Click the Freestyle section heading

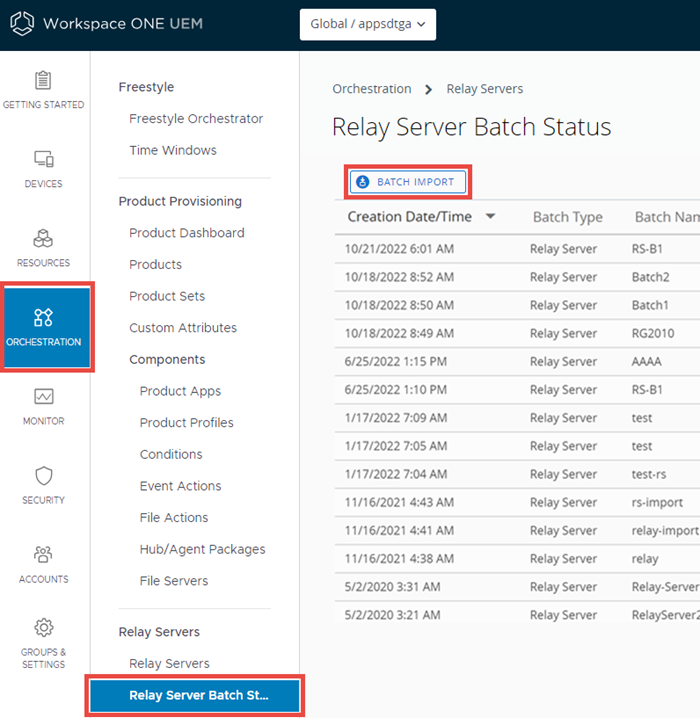(147, 87)
